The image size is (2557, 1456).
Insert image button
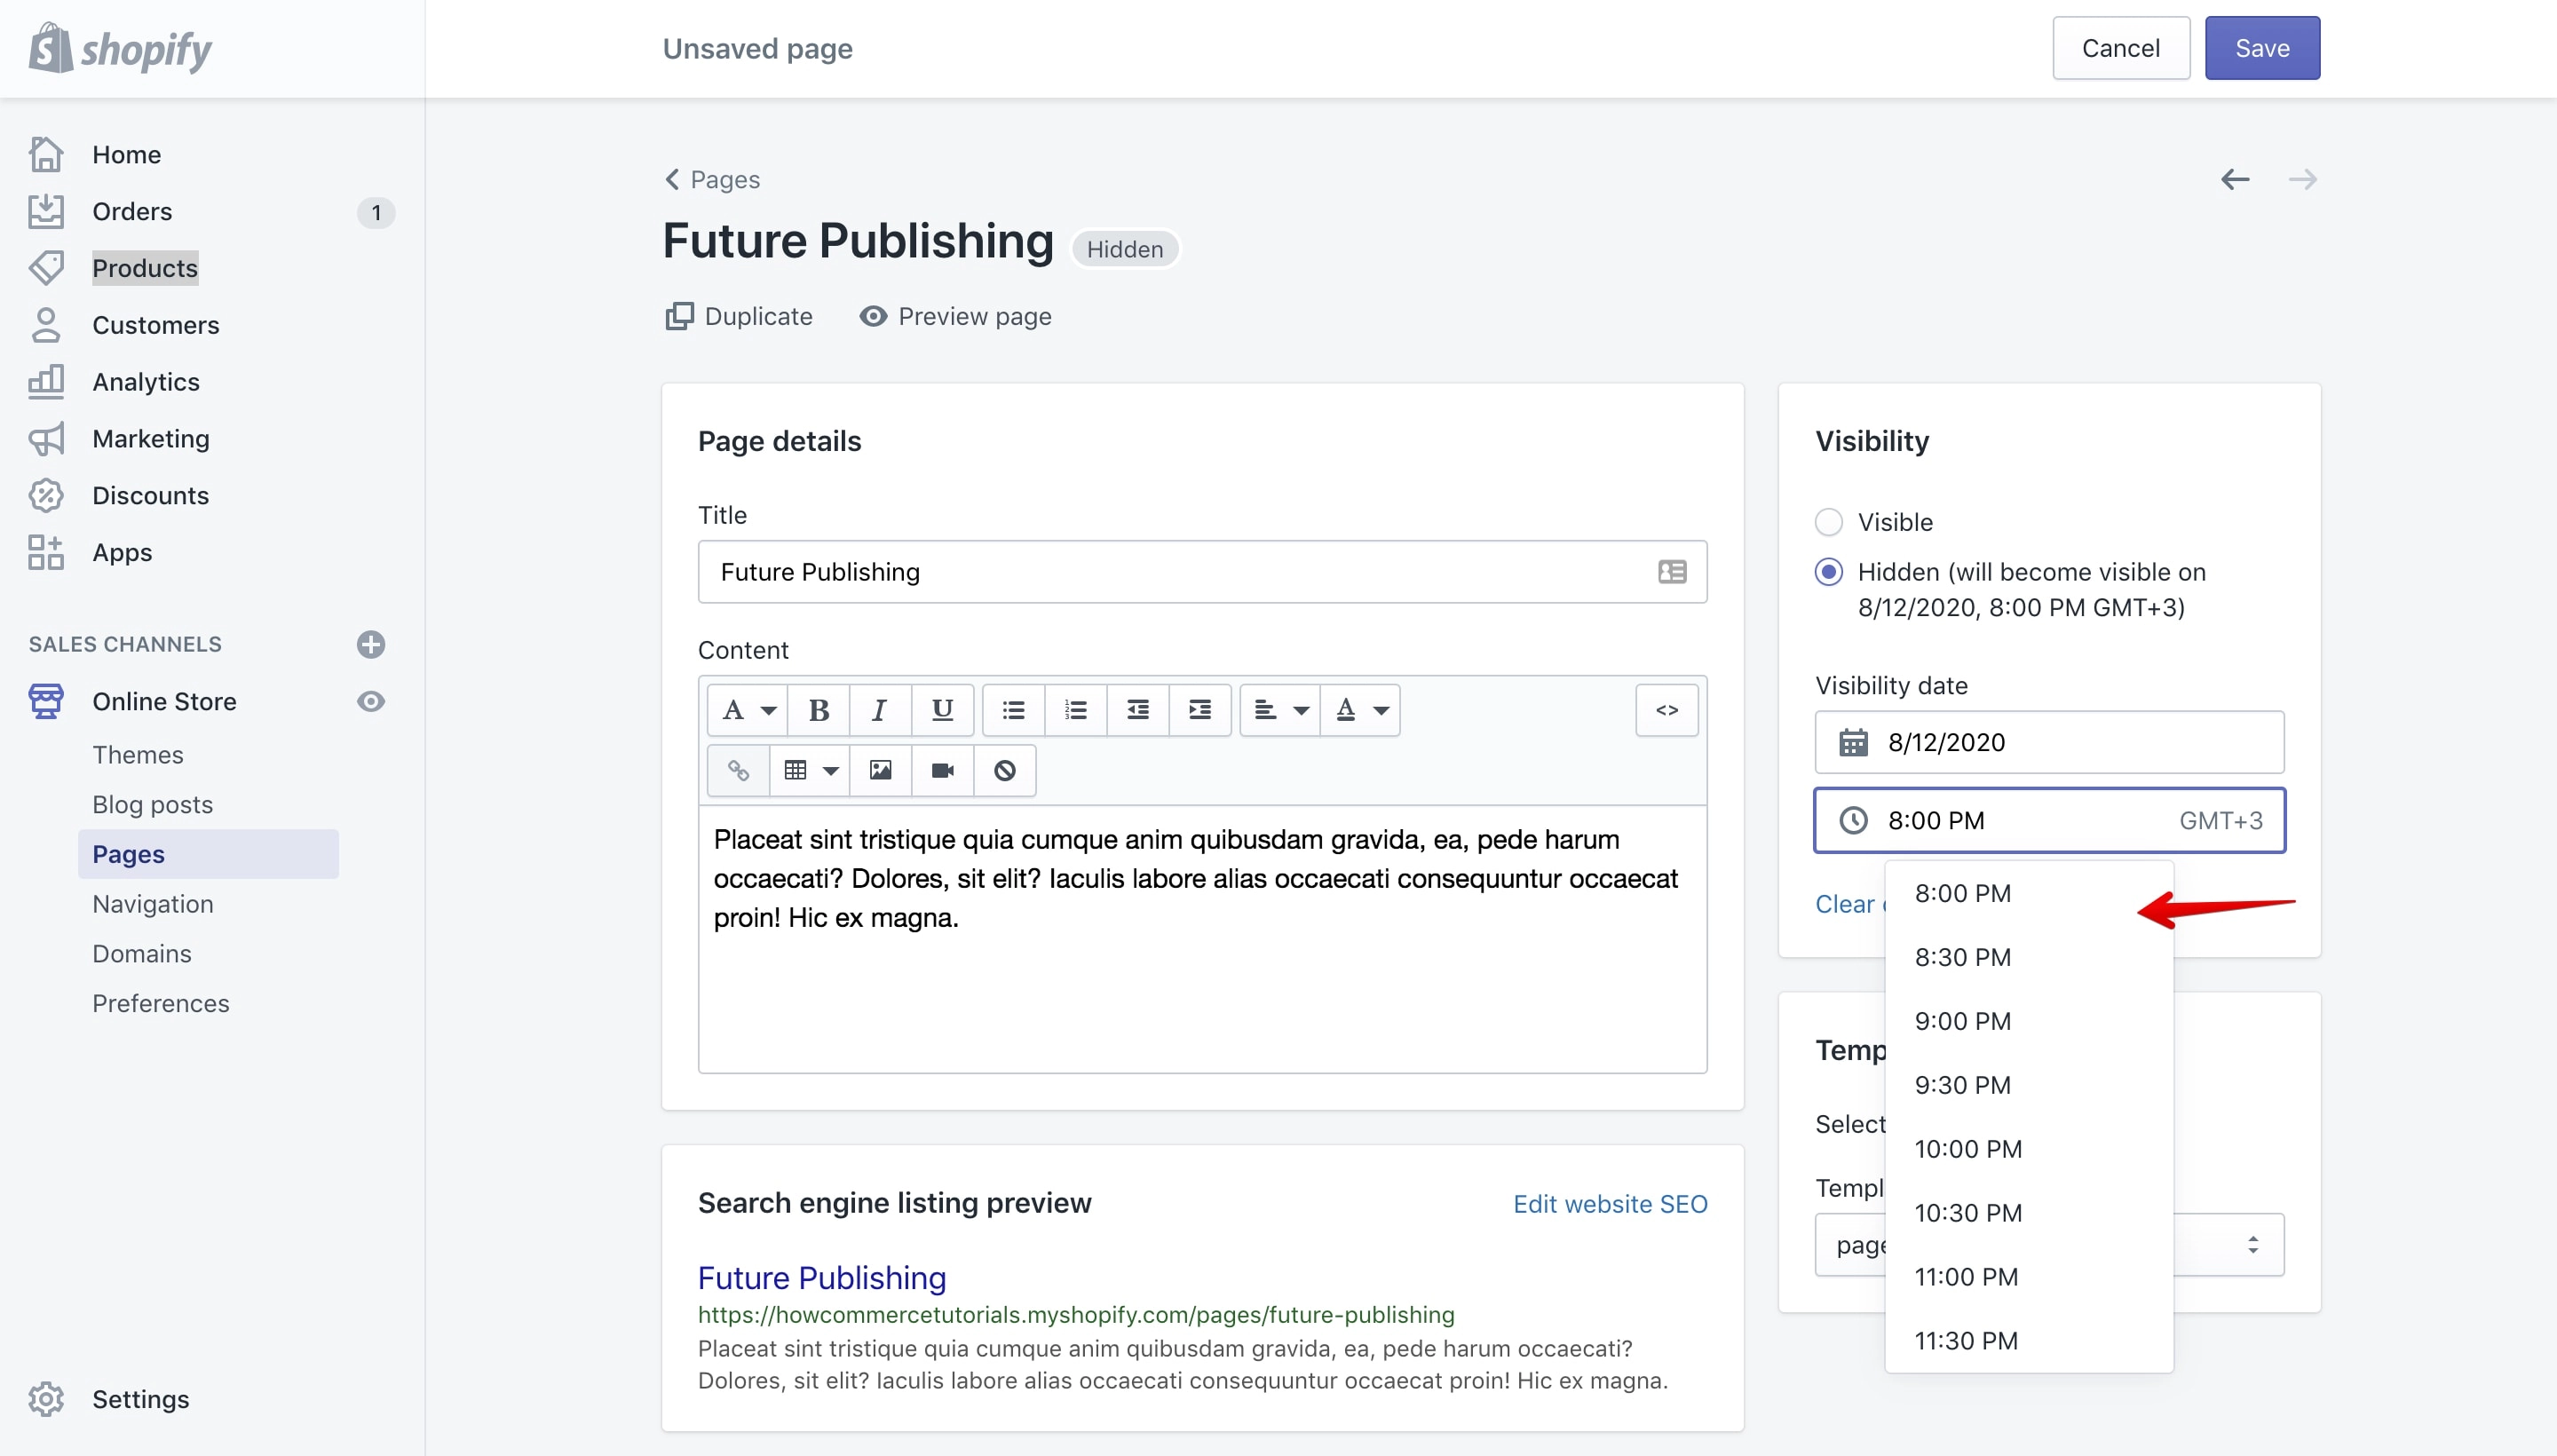[x=880, y=770]
